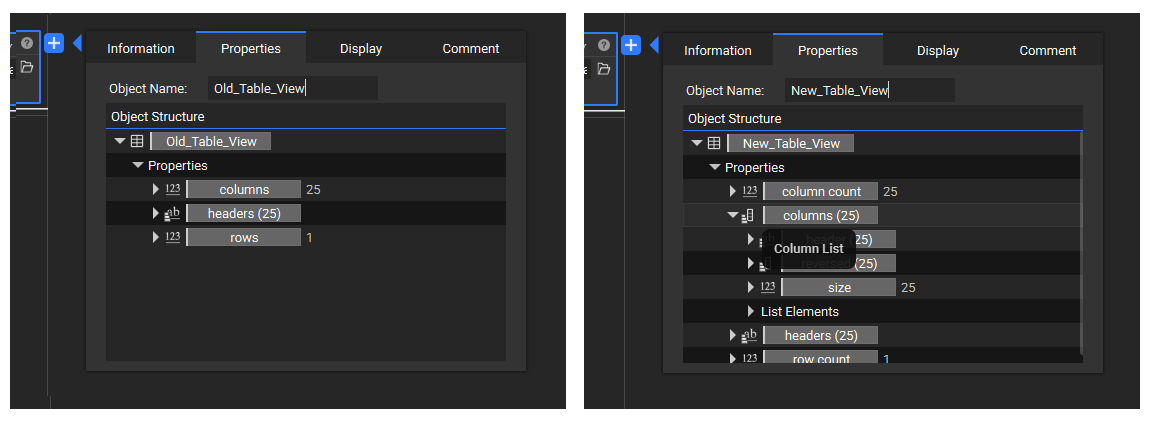Click the table icon beside the Old_Table_View node
The image size is (1154, 424).
point(138,142)
